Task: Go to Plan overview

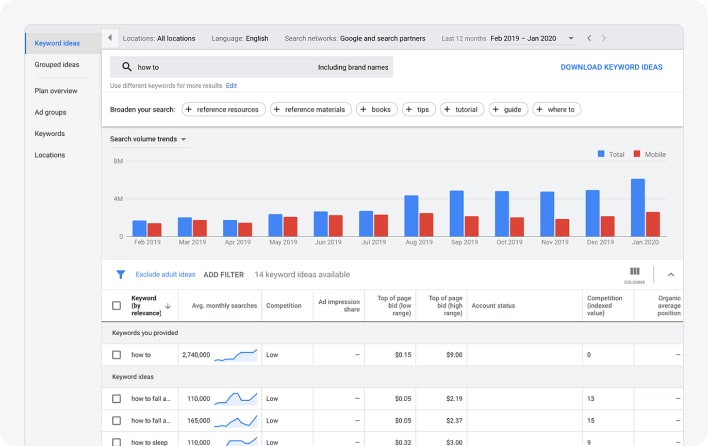Action: pos(56,91)
